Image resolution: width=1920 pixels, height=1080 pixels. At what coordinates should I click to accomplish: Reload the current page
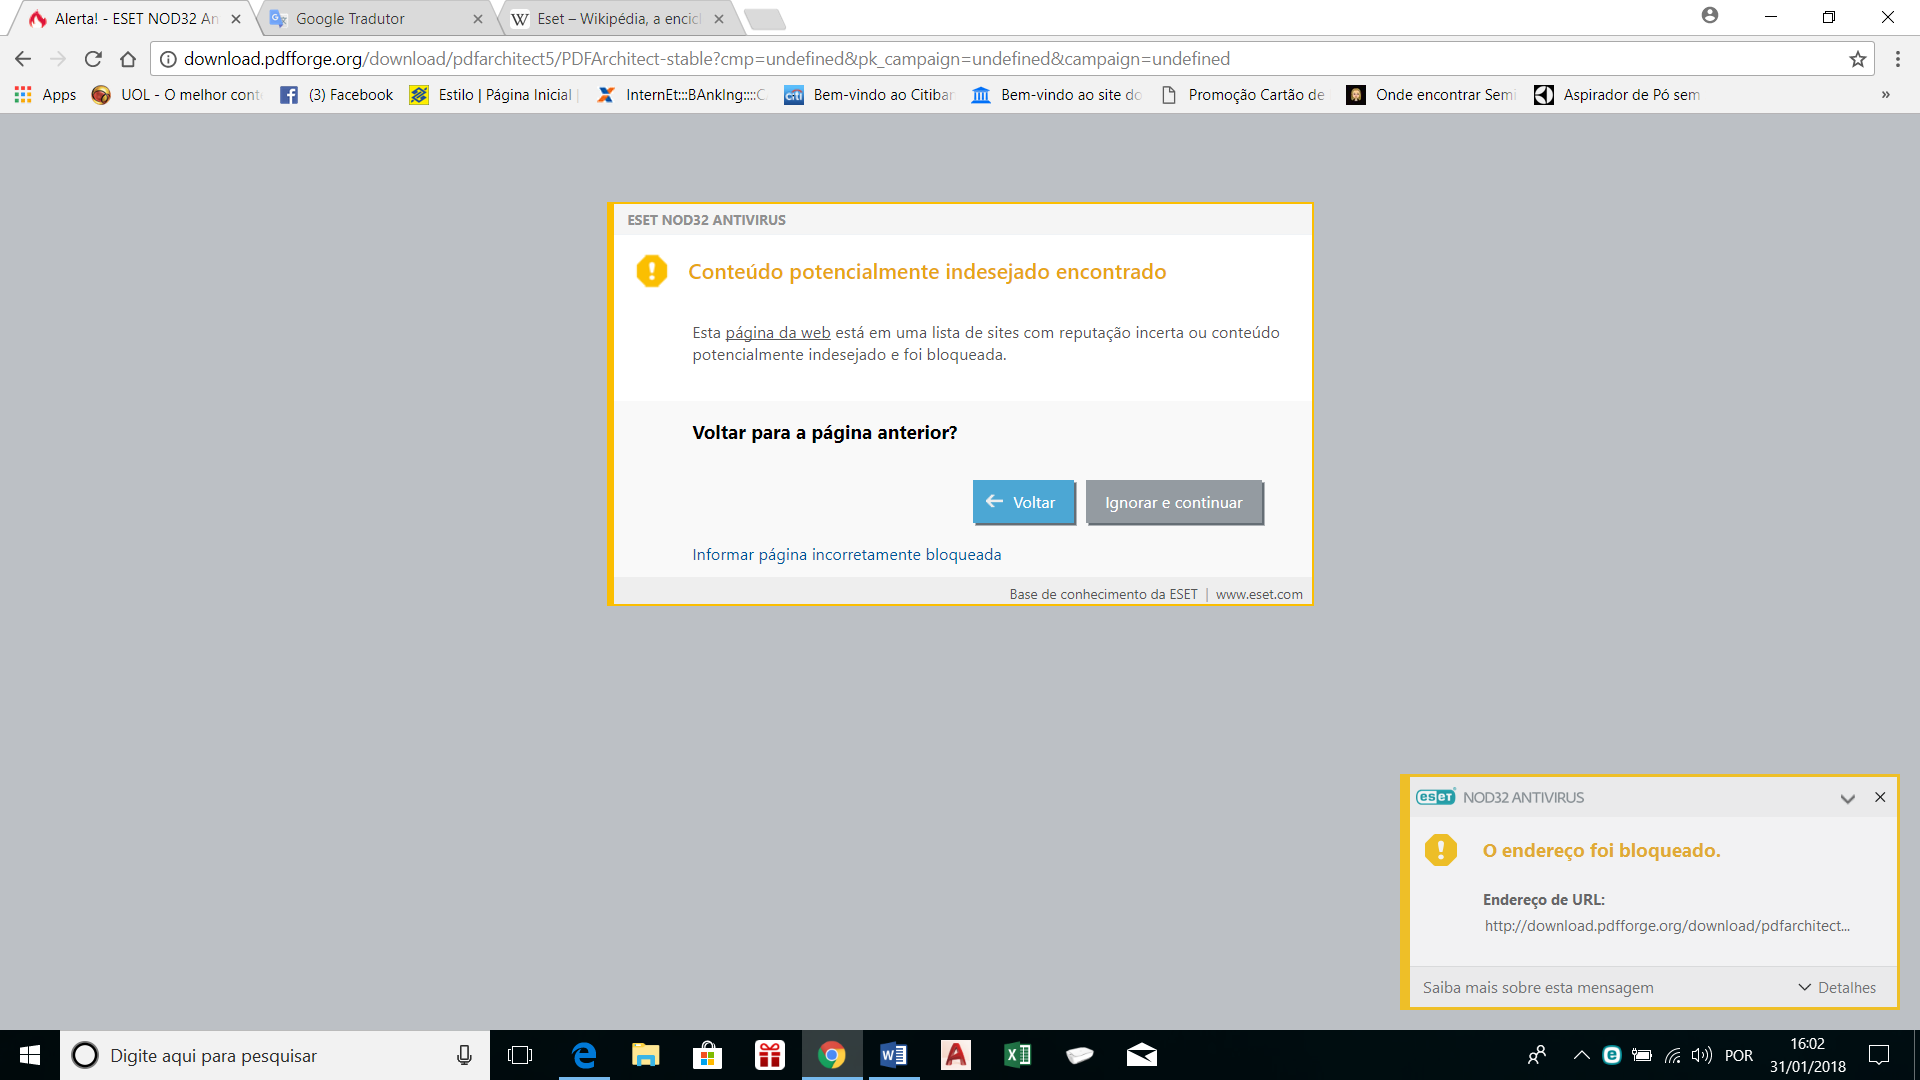[x=93, y=59]
